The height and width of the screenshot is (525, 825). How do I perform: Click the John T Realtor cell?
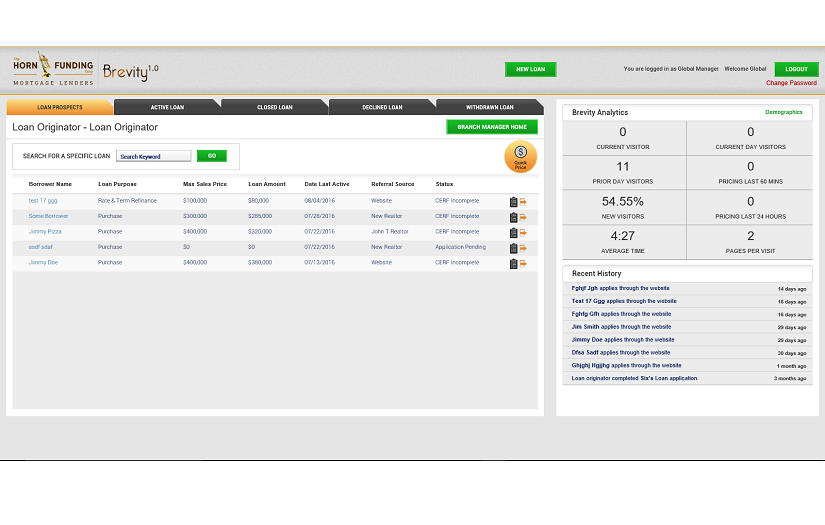pos(389,231)
